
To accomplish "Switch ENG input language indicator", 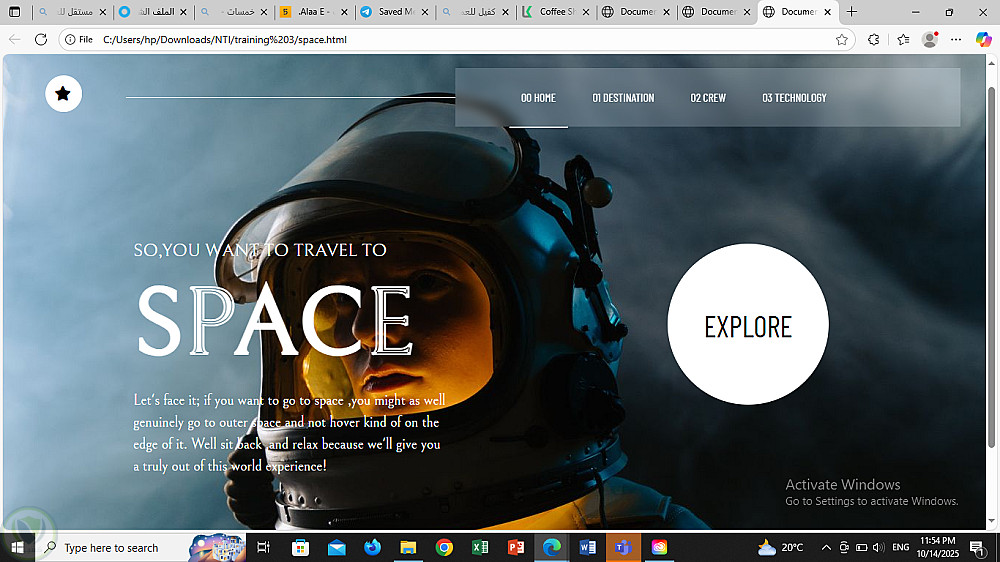I will point(901,547).
